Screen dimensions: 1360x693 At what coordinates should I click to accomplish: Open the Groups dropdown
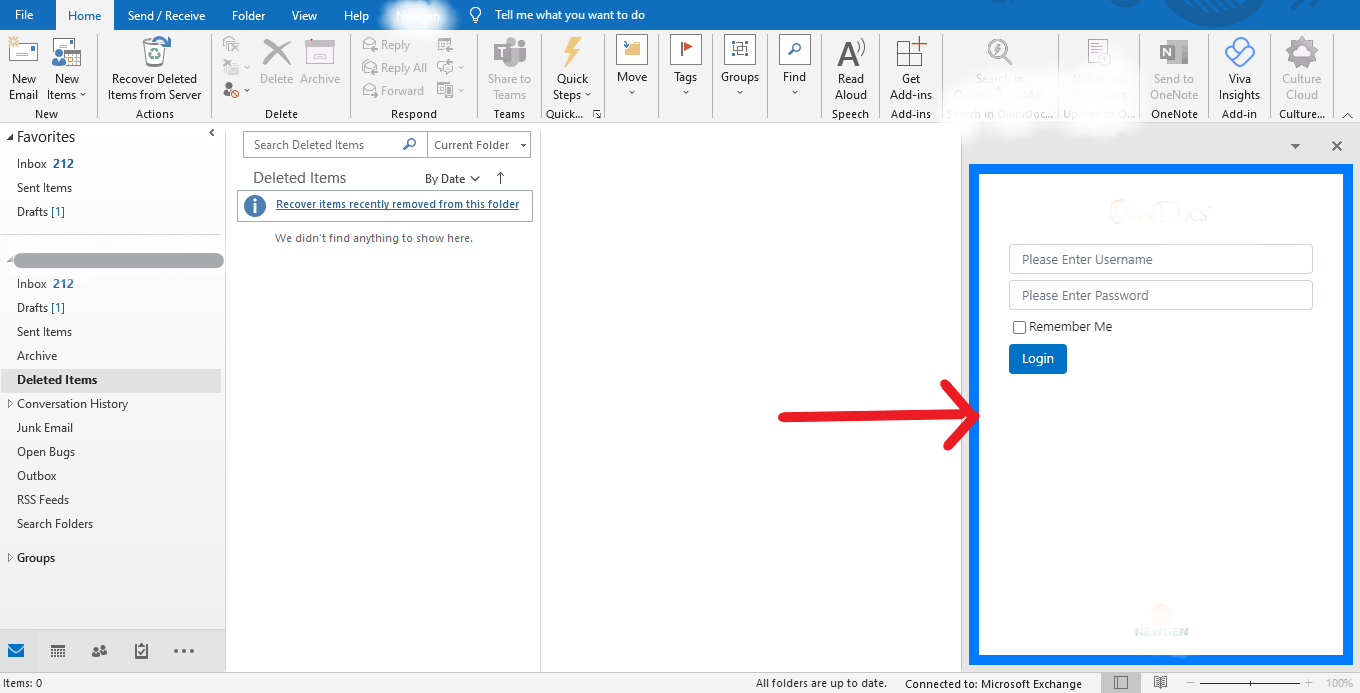[740, 68]
